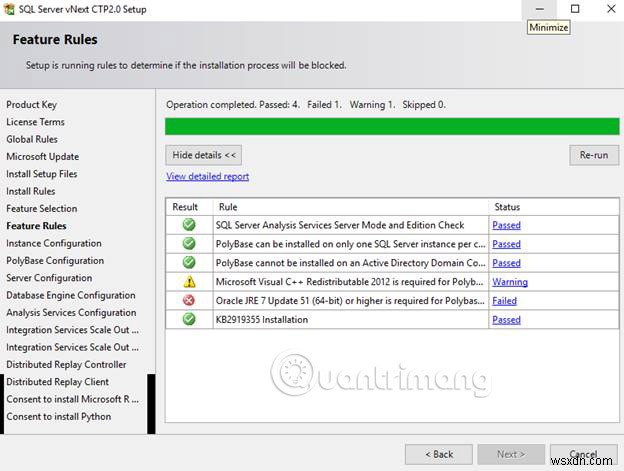Open Passed link for Active Directory Domain rule

[x=506, y=263]
